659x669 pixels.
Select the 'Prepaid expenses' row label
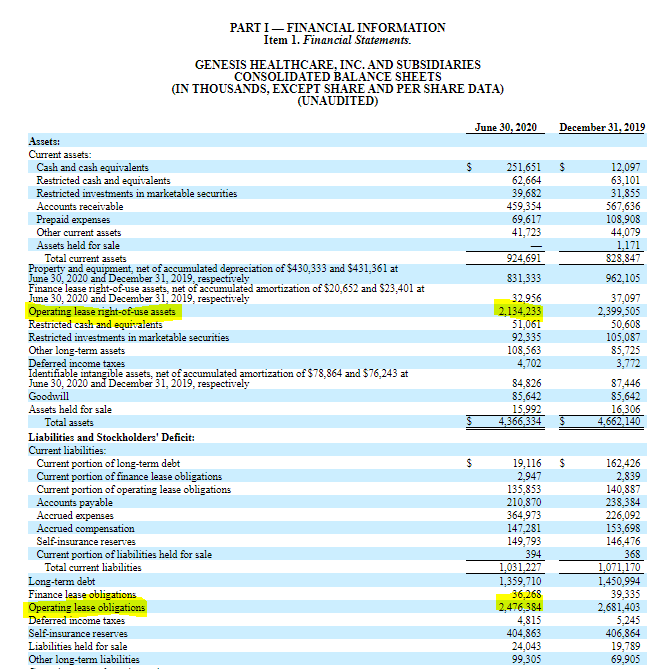pos(73,219)
